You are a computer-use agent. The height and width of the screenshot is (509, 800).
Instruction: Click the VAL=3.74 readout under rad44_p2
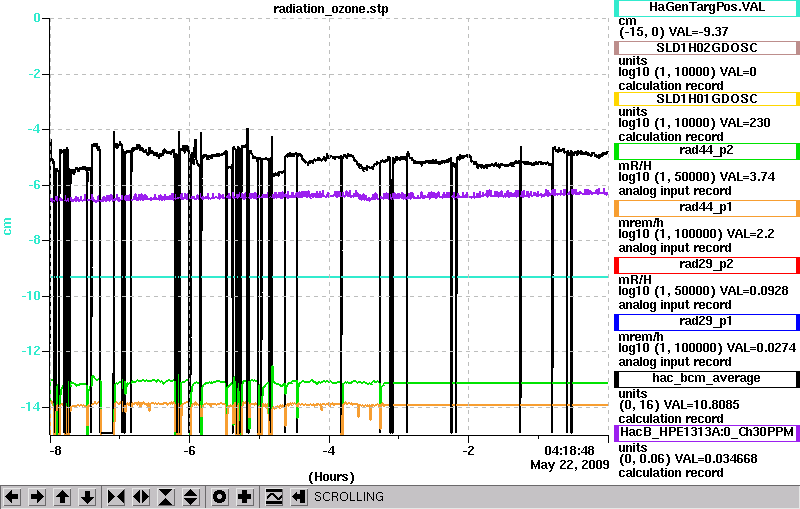click(x=749, y=177)
